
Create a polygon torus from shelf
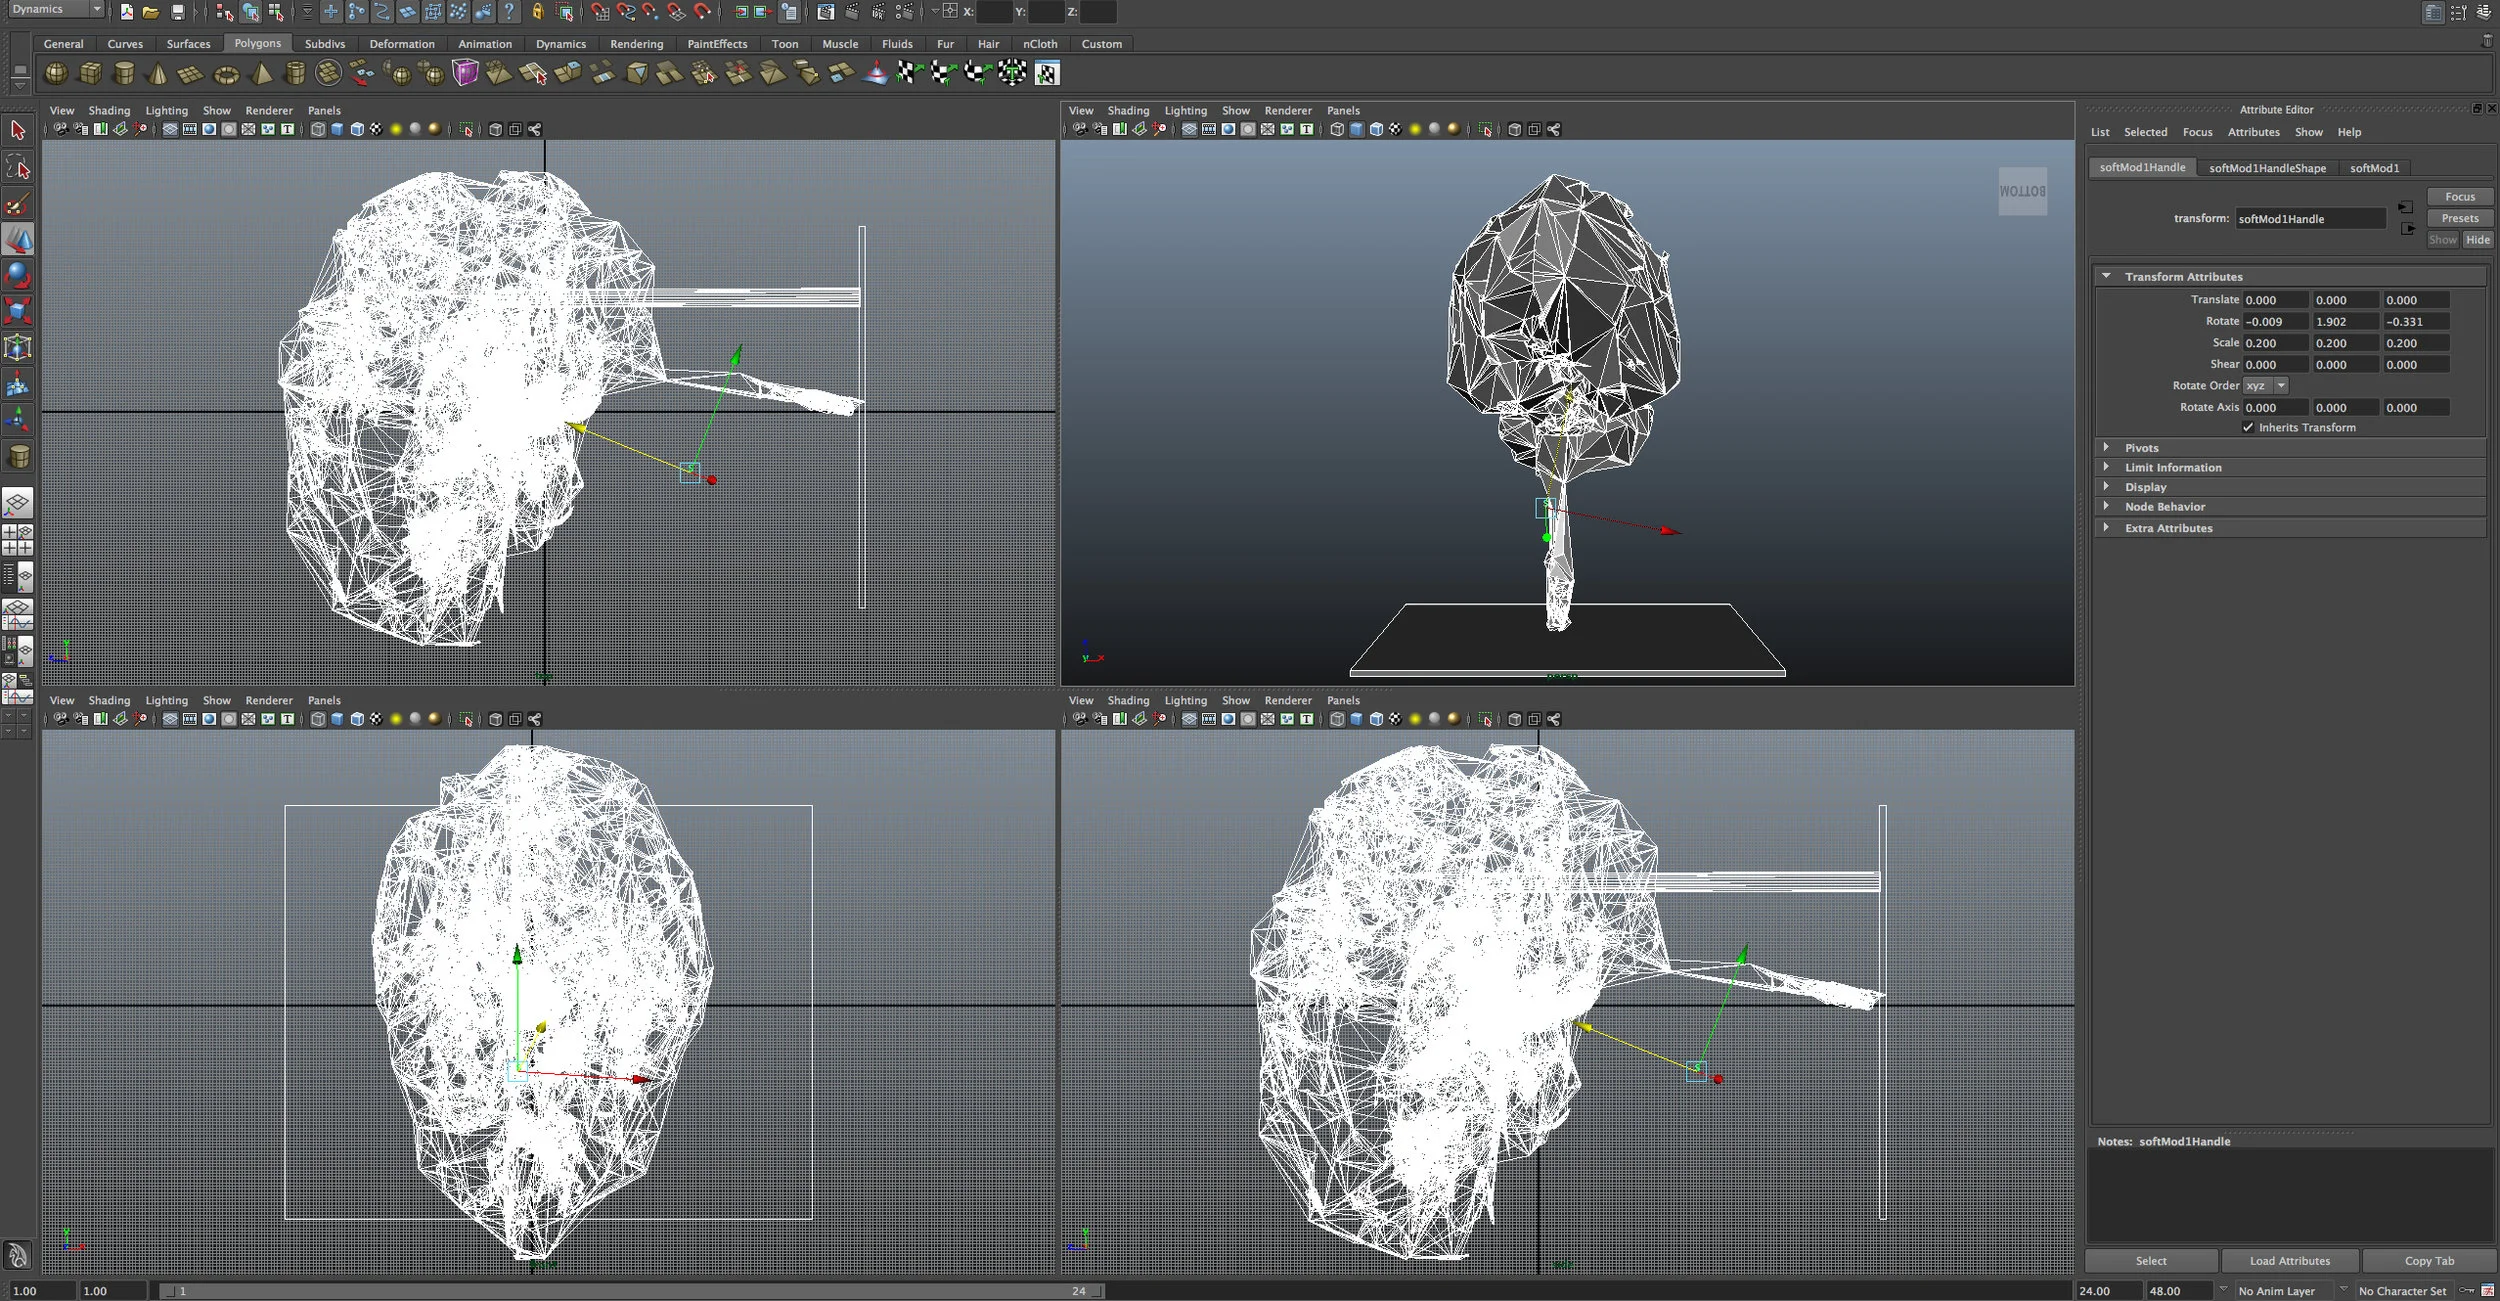[226, 73]
